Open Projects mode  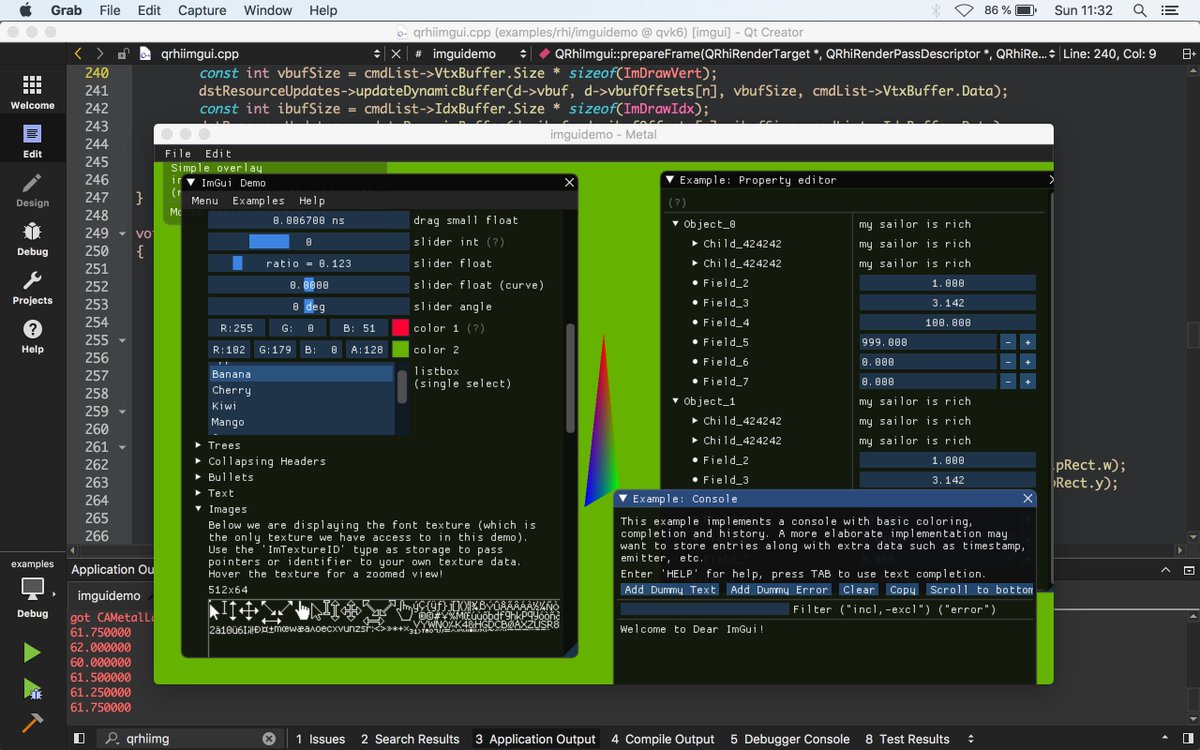point(31,287)
